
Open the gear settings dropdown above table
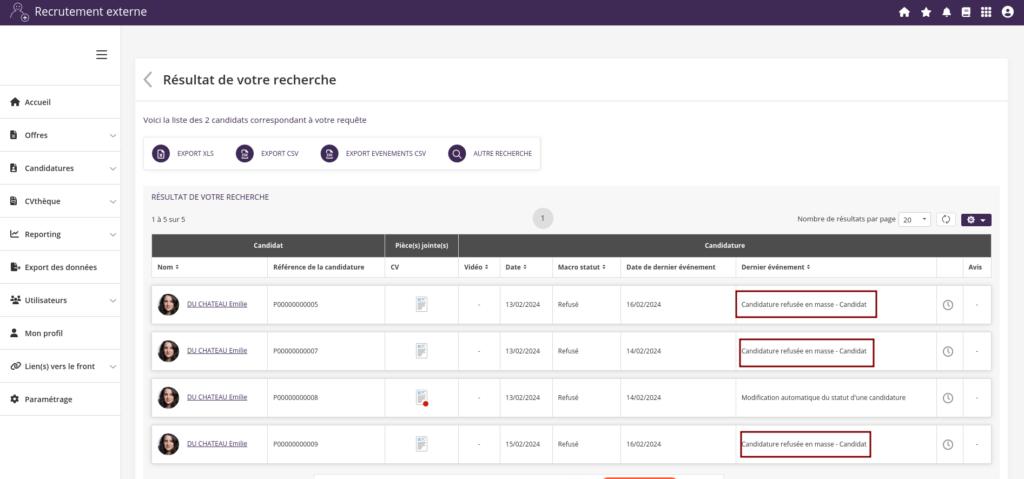[x=975, y=219]
